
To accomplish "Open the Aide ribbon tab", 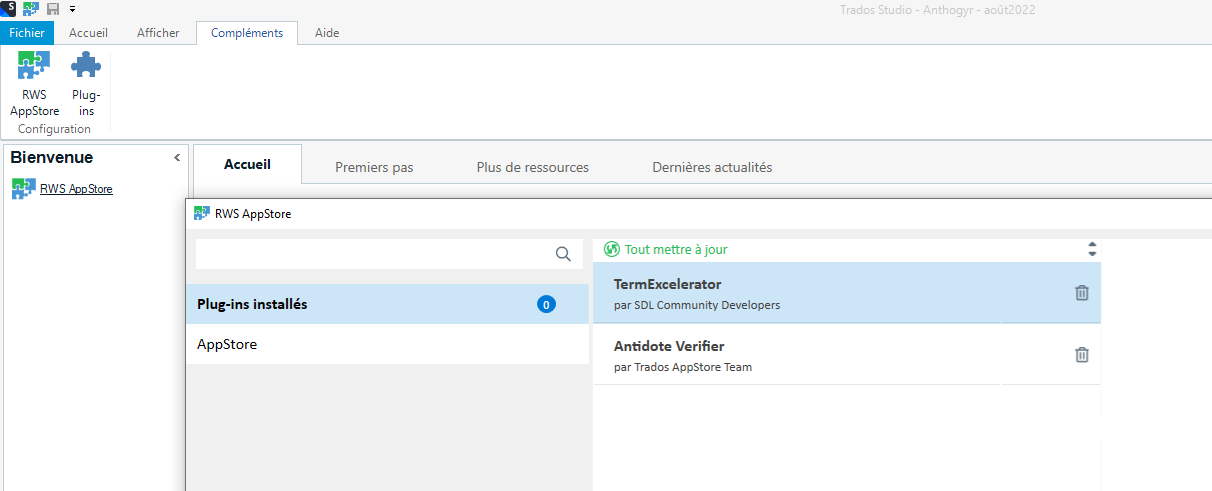I will [x=327, y=33].
